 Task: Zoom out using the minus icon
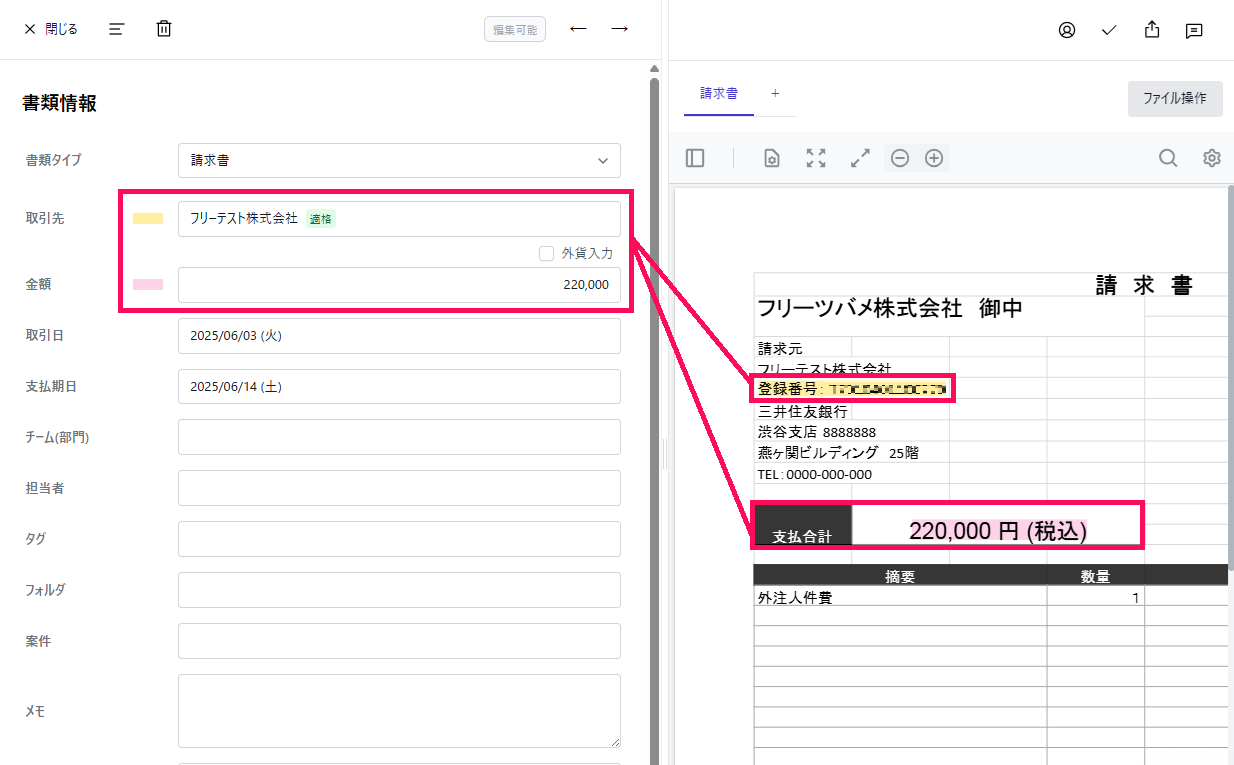click(x=900, y=157)
